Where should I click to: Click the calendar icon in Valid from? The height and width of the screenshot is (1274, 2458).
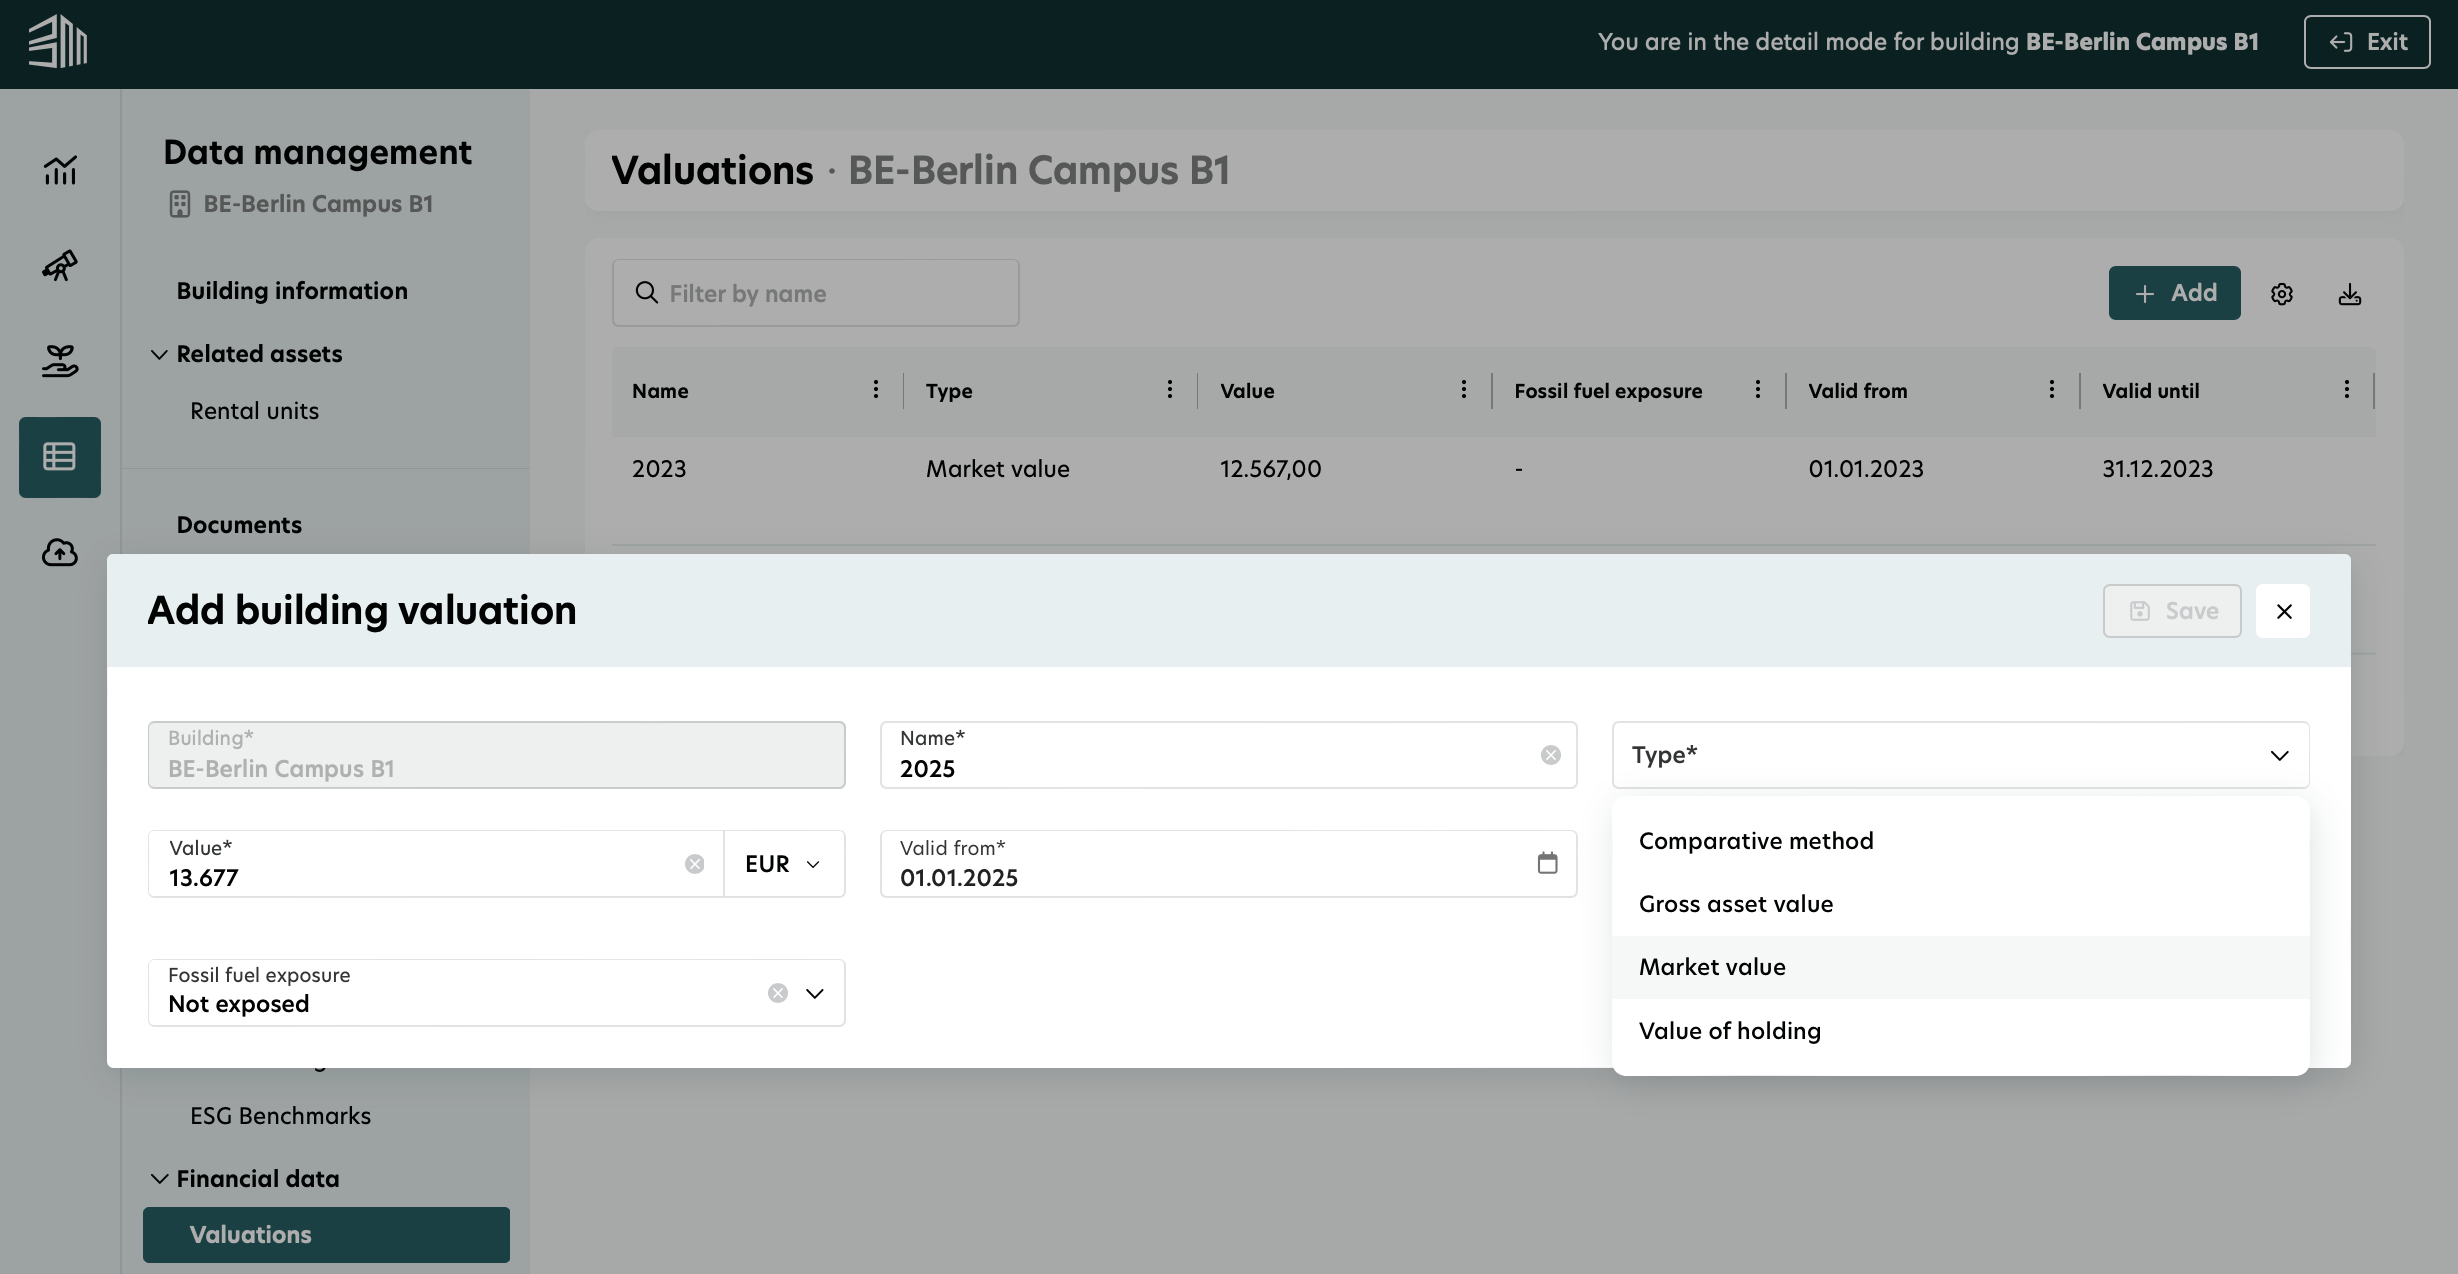click(1547, 863)
